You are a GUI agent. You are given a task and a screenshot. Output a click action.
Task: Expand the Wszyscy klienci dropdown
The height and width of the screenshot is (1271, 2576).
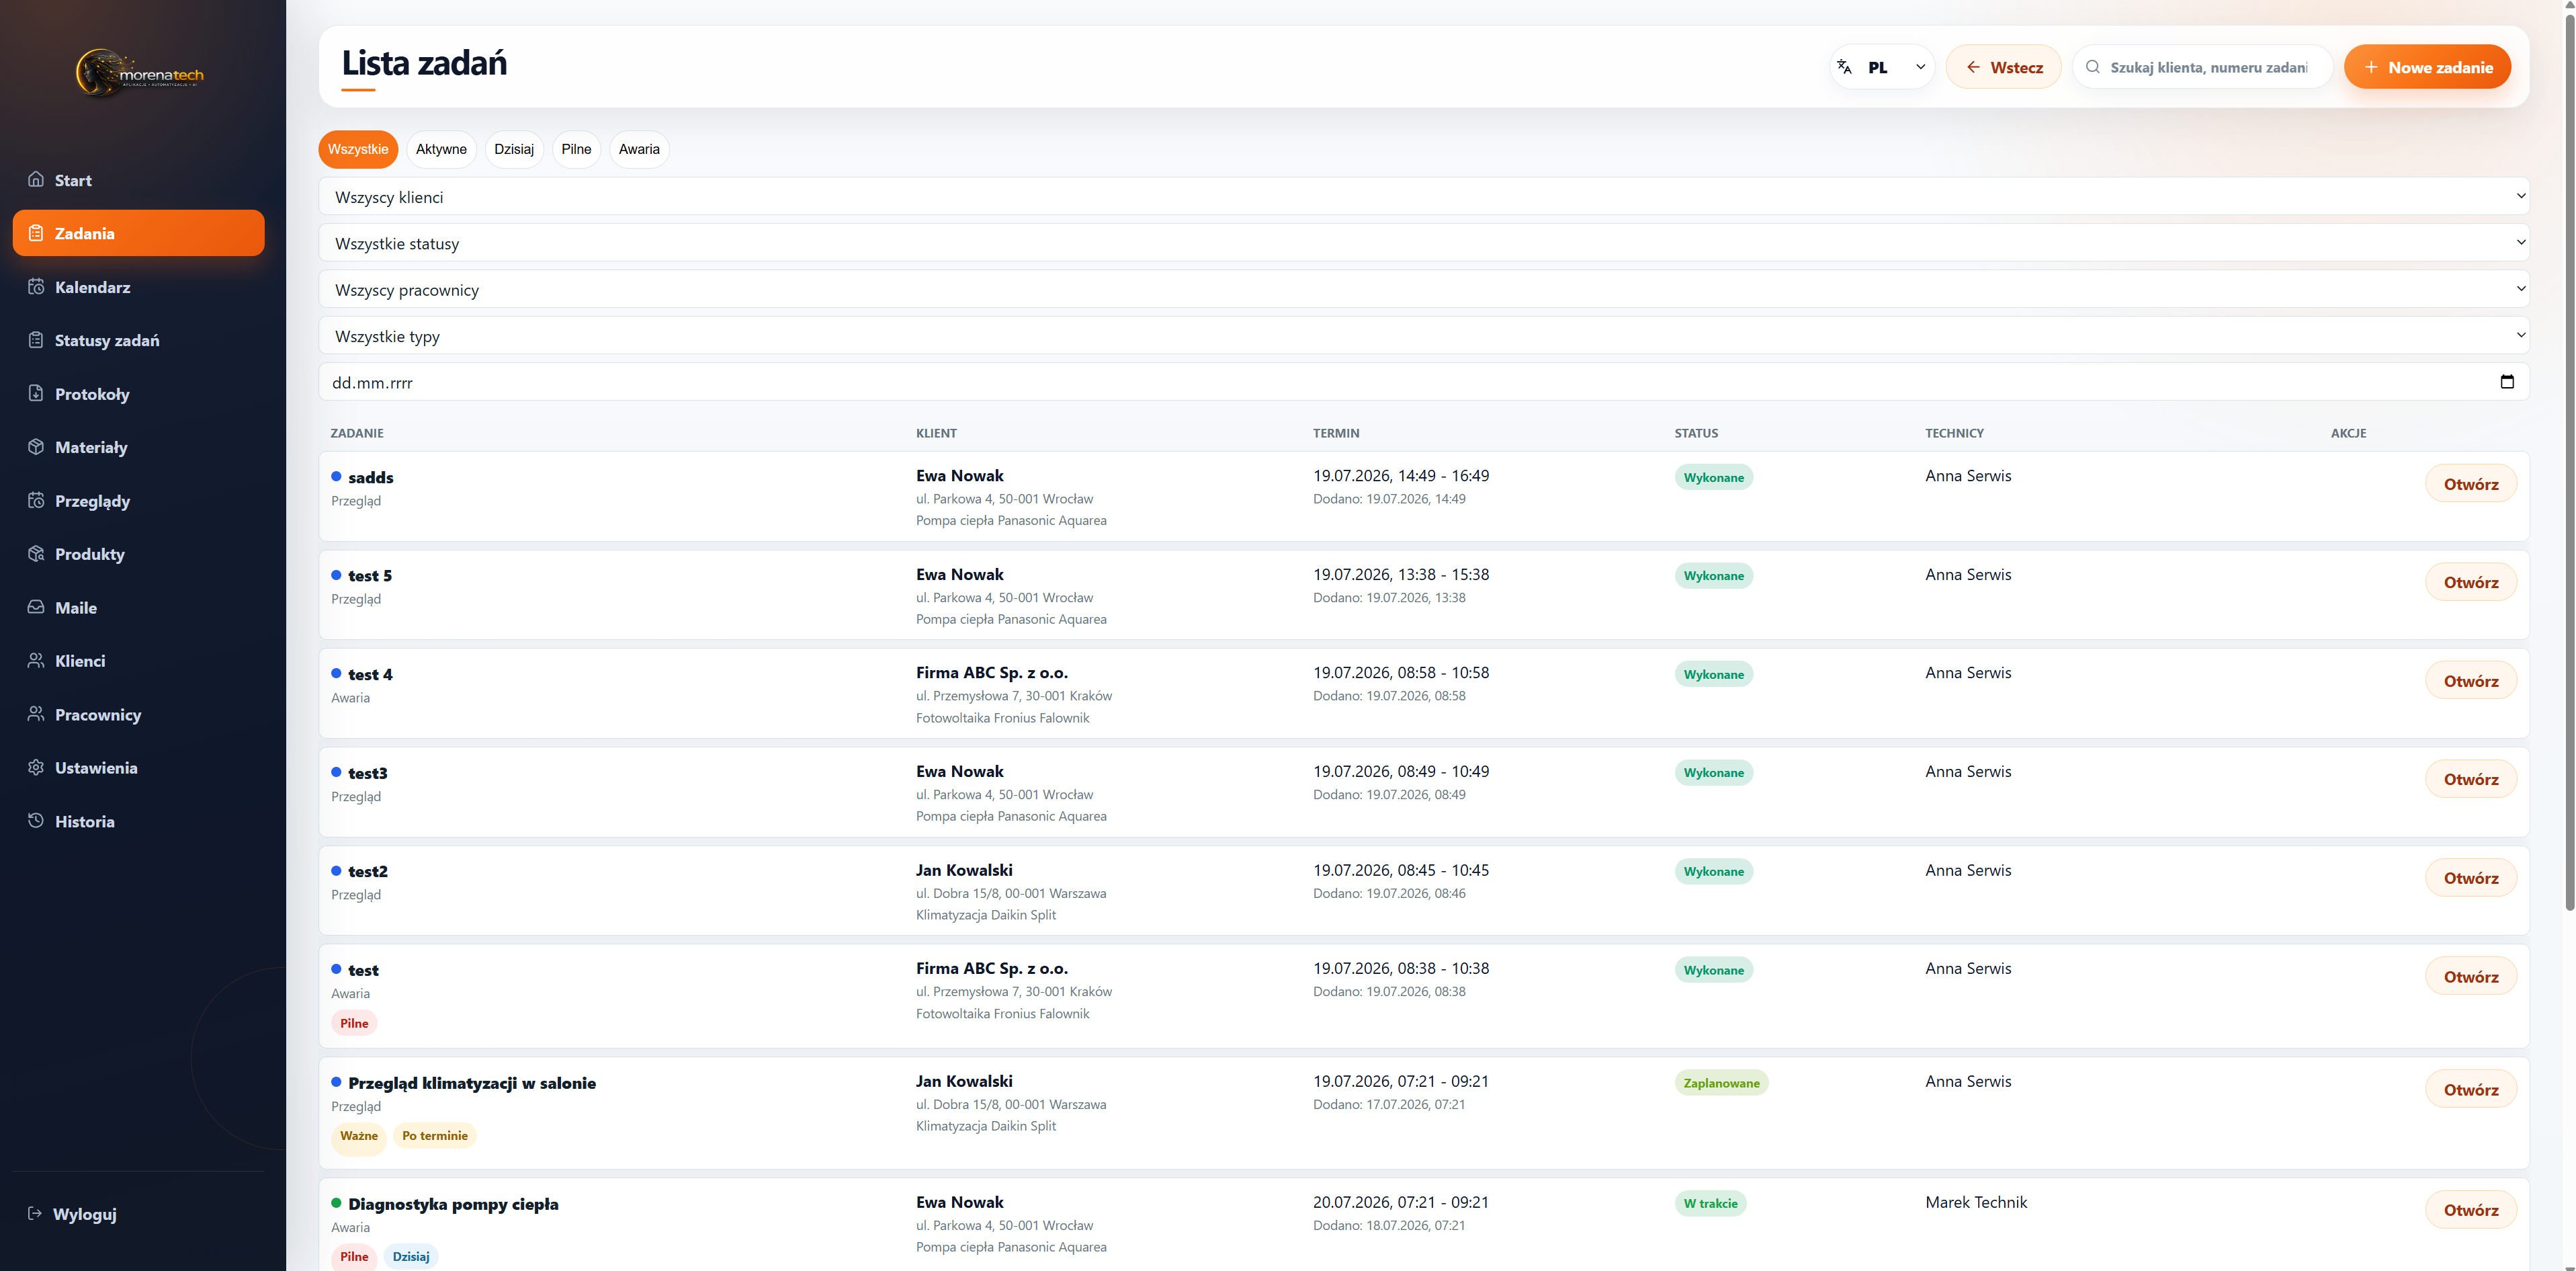[1424, 197]
